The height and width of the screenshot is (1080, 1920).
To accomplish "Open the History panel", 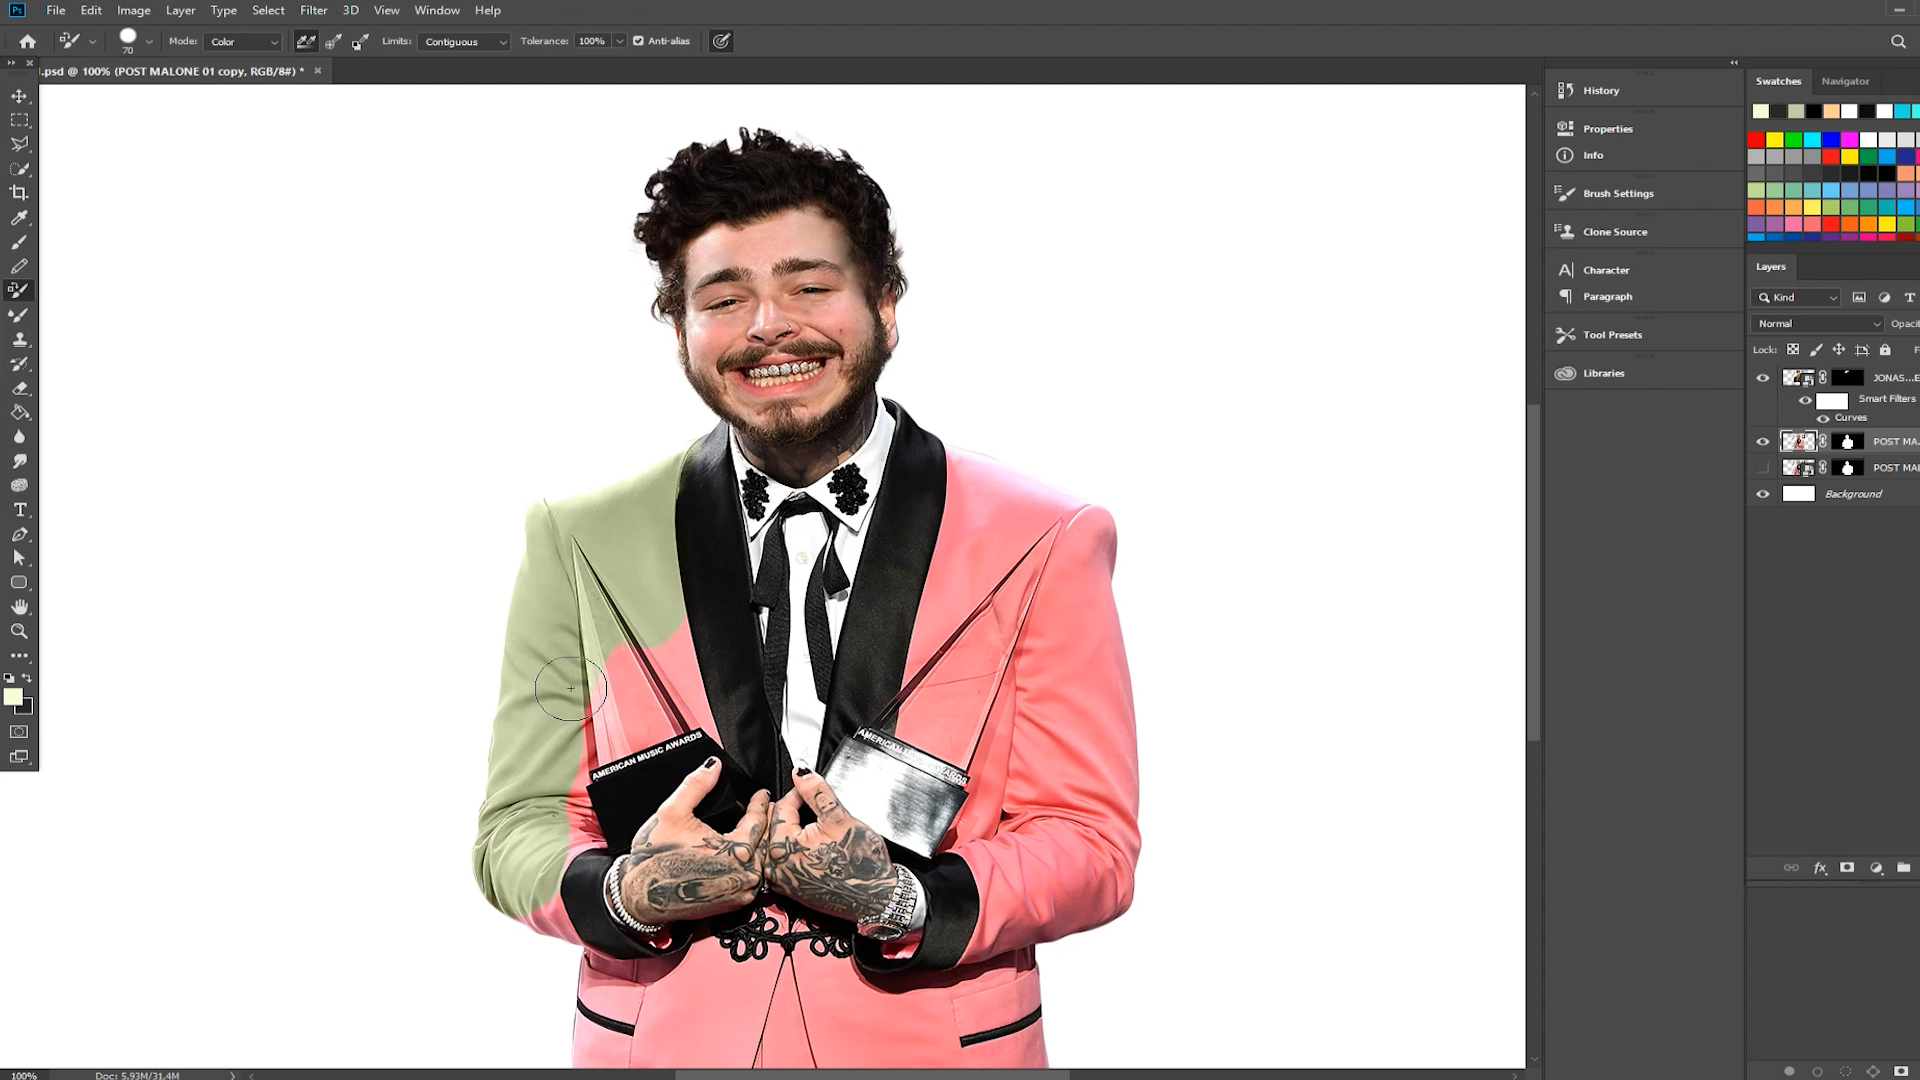I will click(1600, 90).
